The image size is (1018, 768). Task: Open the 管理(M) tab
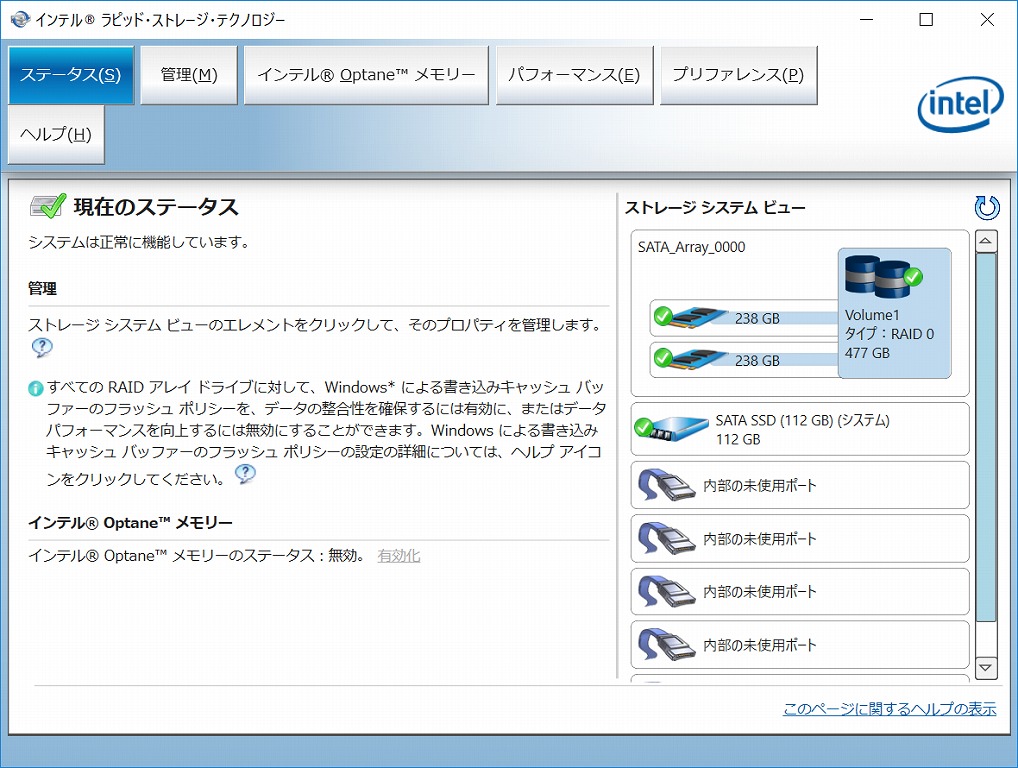[x=189, y=75]
